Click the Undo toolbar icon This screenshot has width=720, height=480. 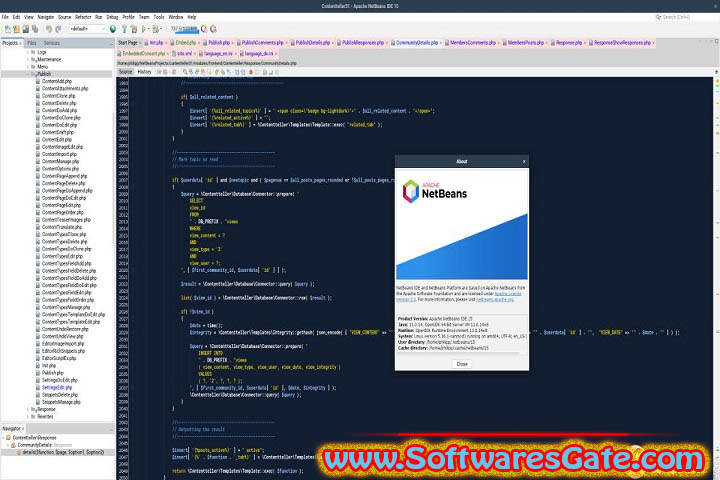tap(49, 29)
